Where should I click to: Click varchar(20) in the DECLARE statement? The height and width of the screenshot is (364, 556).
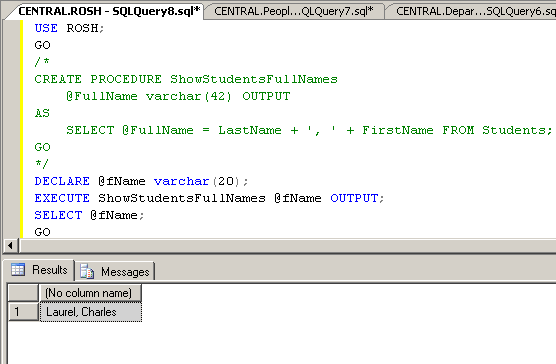(198, 181)
